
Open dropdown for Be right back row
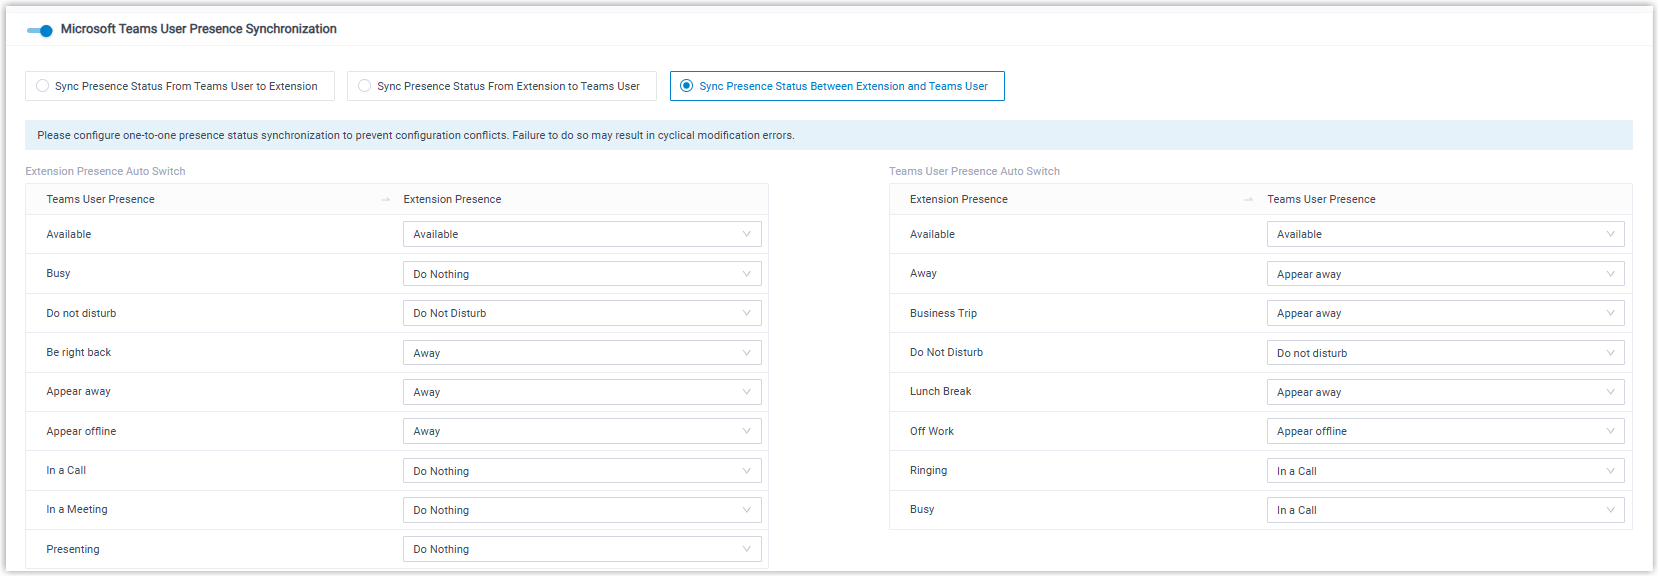click(581, 353)
